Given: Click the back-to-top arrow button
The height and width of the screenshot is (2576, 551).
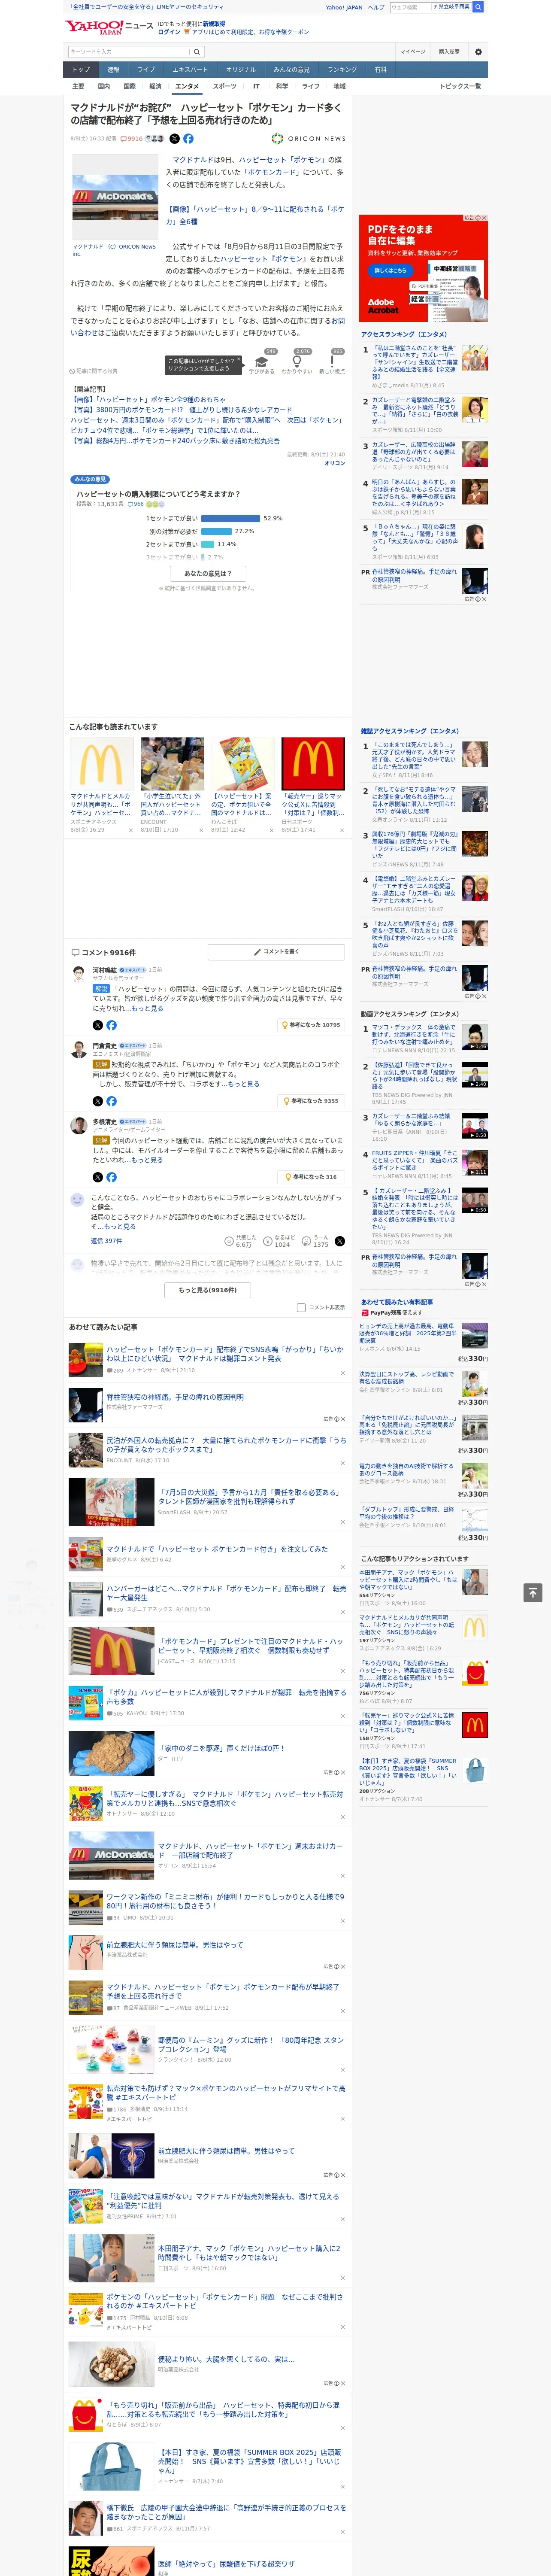Looking at the screenshot, I should (533, 1592).
